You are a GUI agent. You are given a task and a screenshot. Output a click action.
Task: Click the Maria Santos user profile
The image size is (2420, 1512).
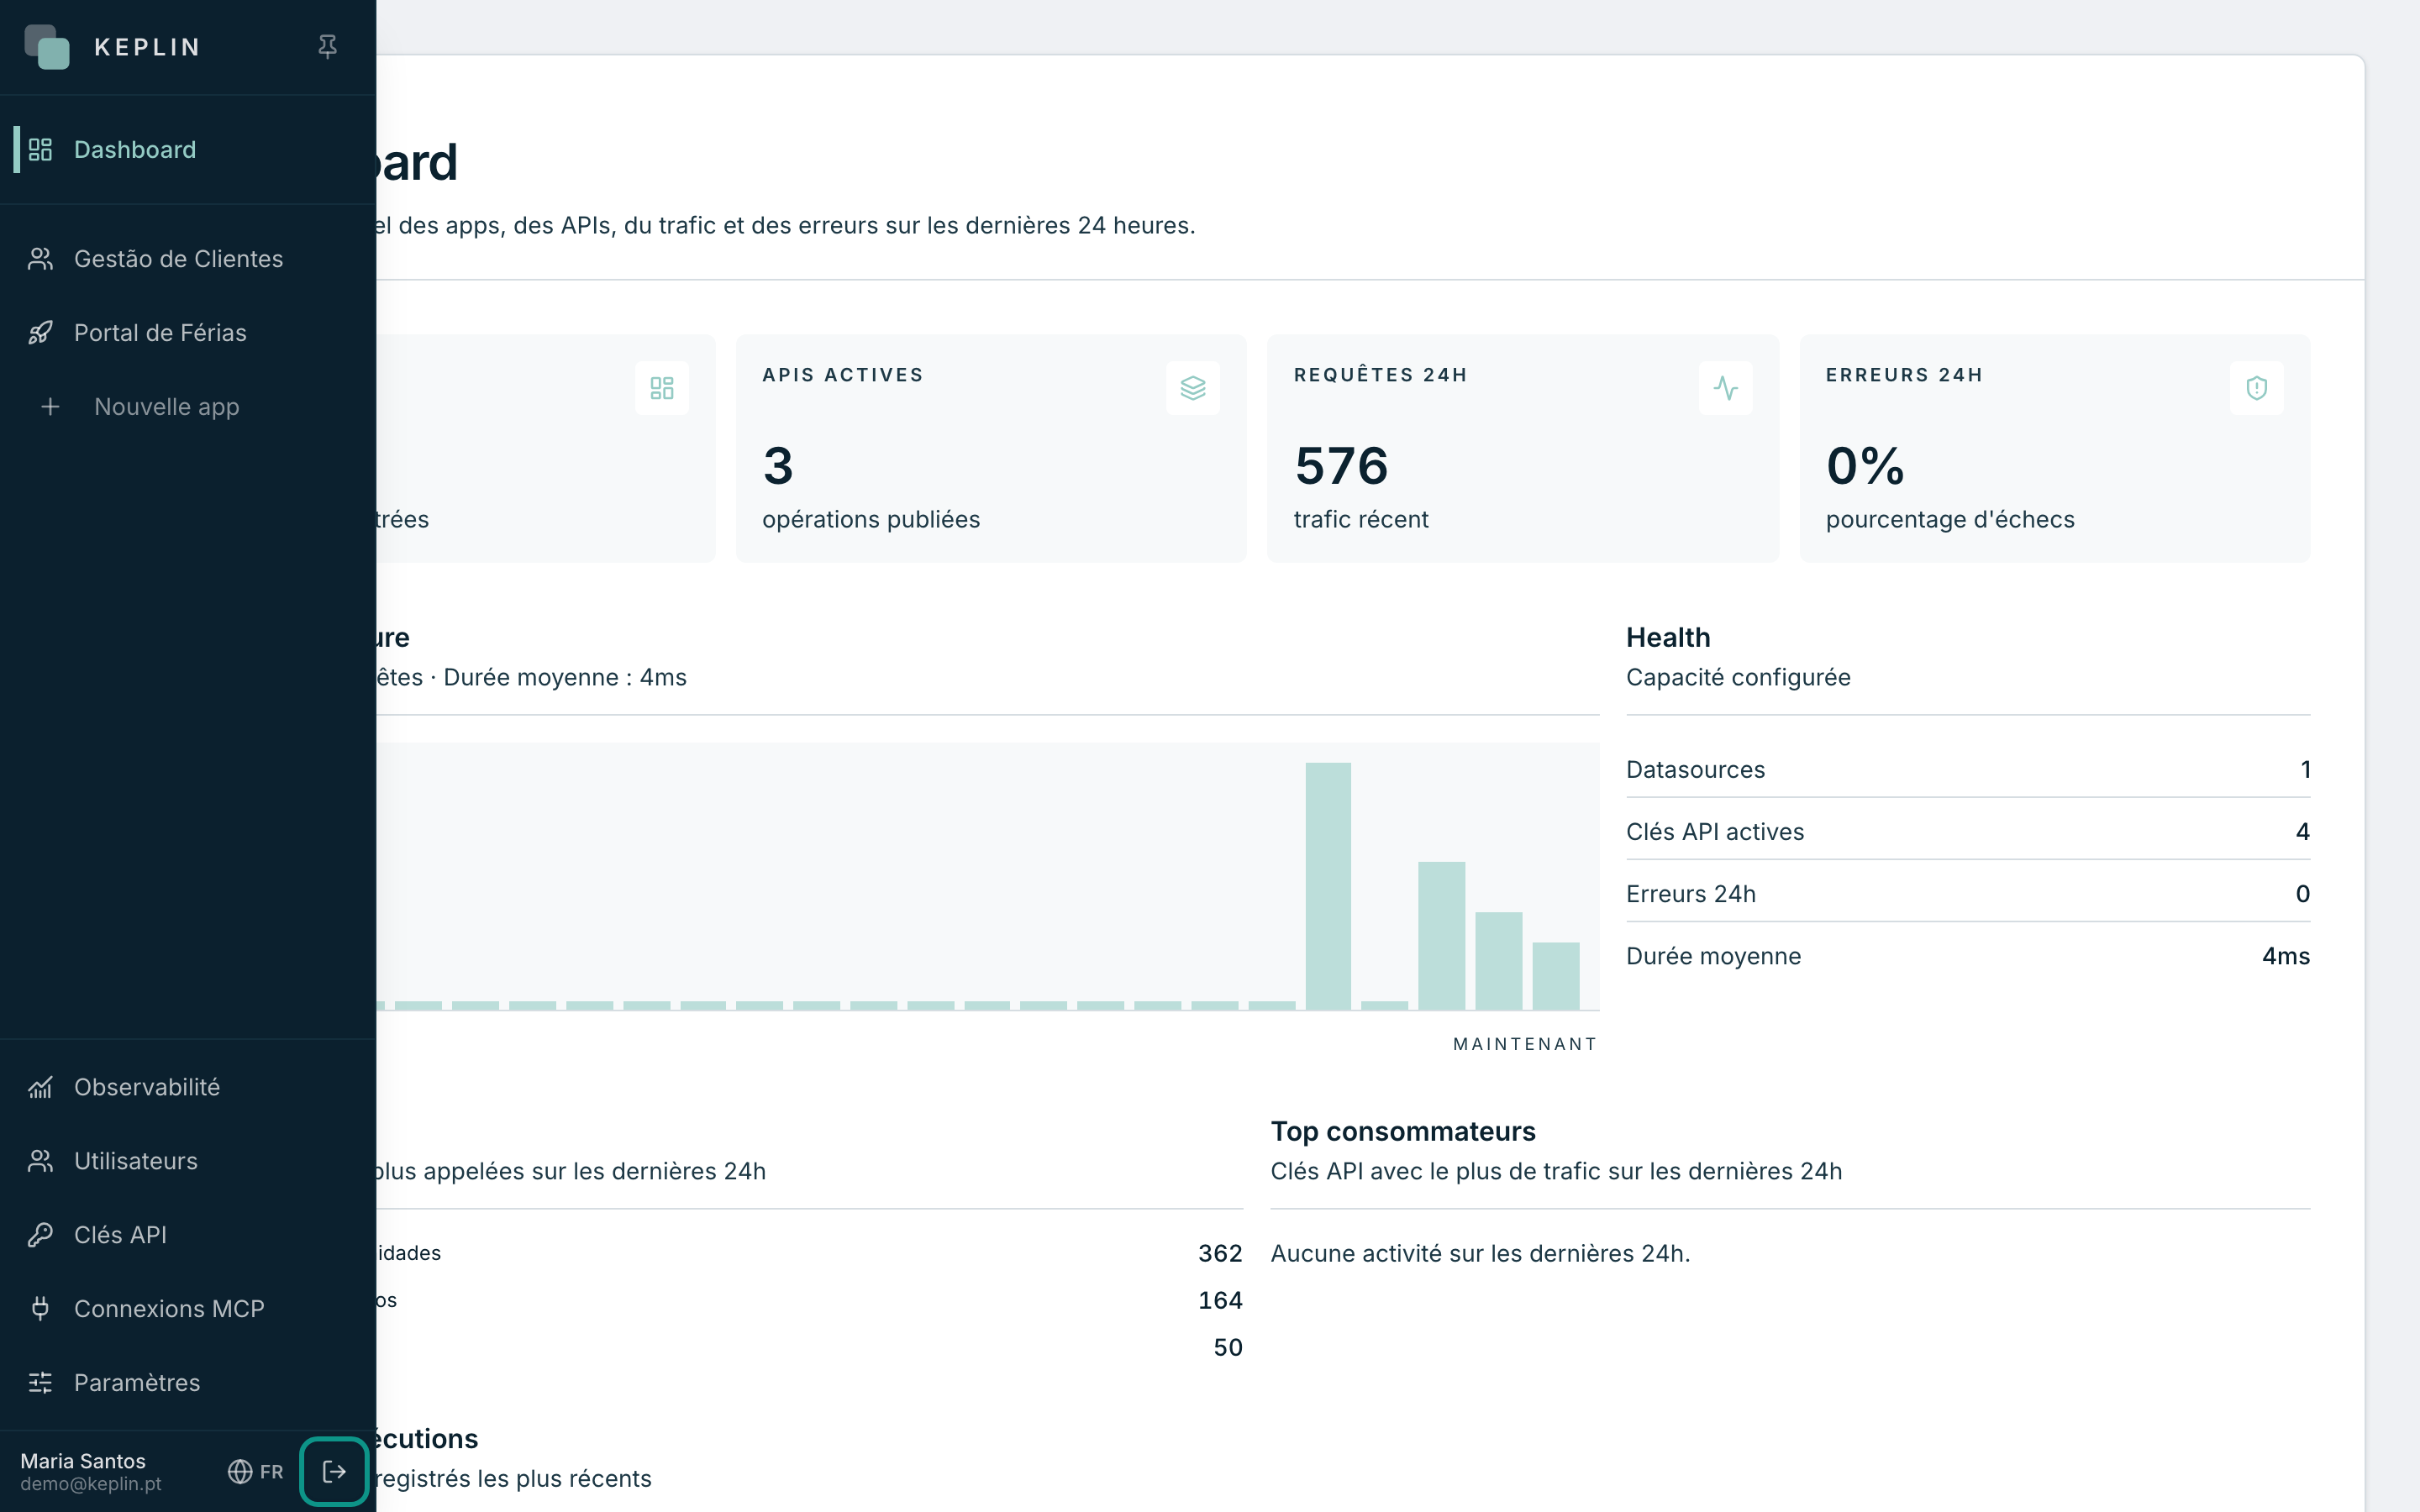(91, 1471)
